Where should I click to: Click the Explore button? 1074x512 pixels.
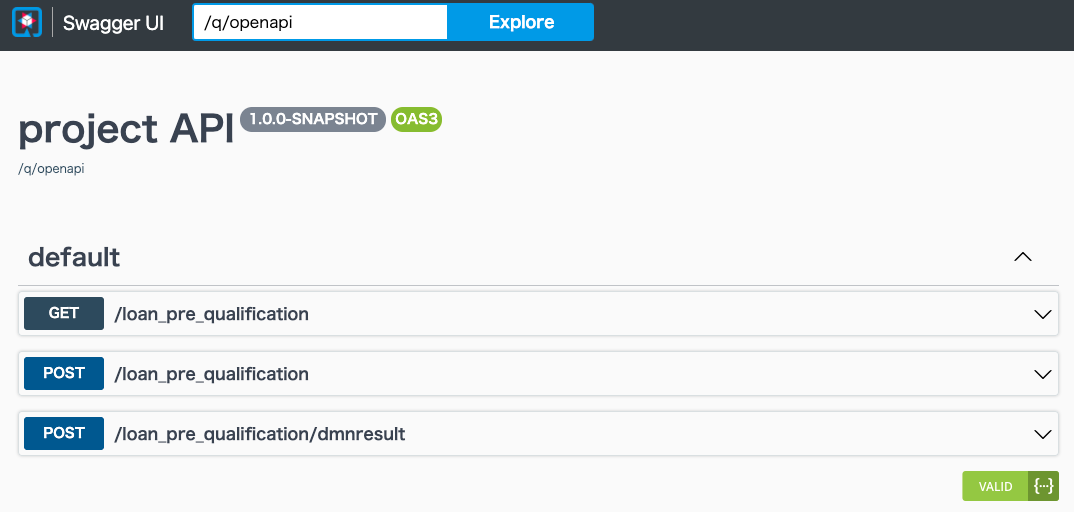521,22
